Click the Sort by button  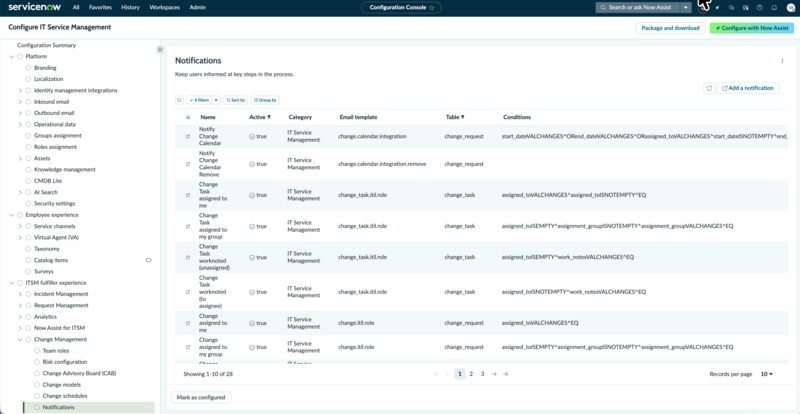236,101
